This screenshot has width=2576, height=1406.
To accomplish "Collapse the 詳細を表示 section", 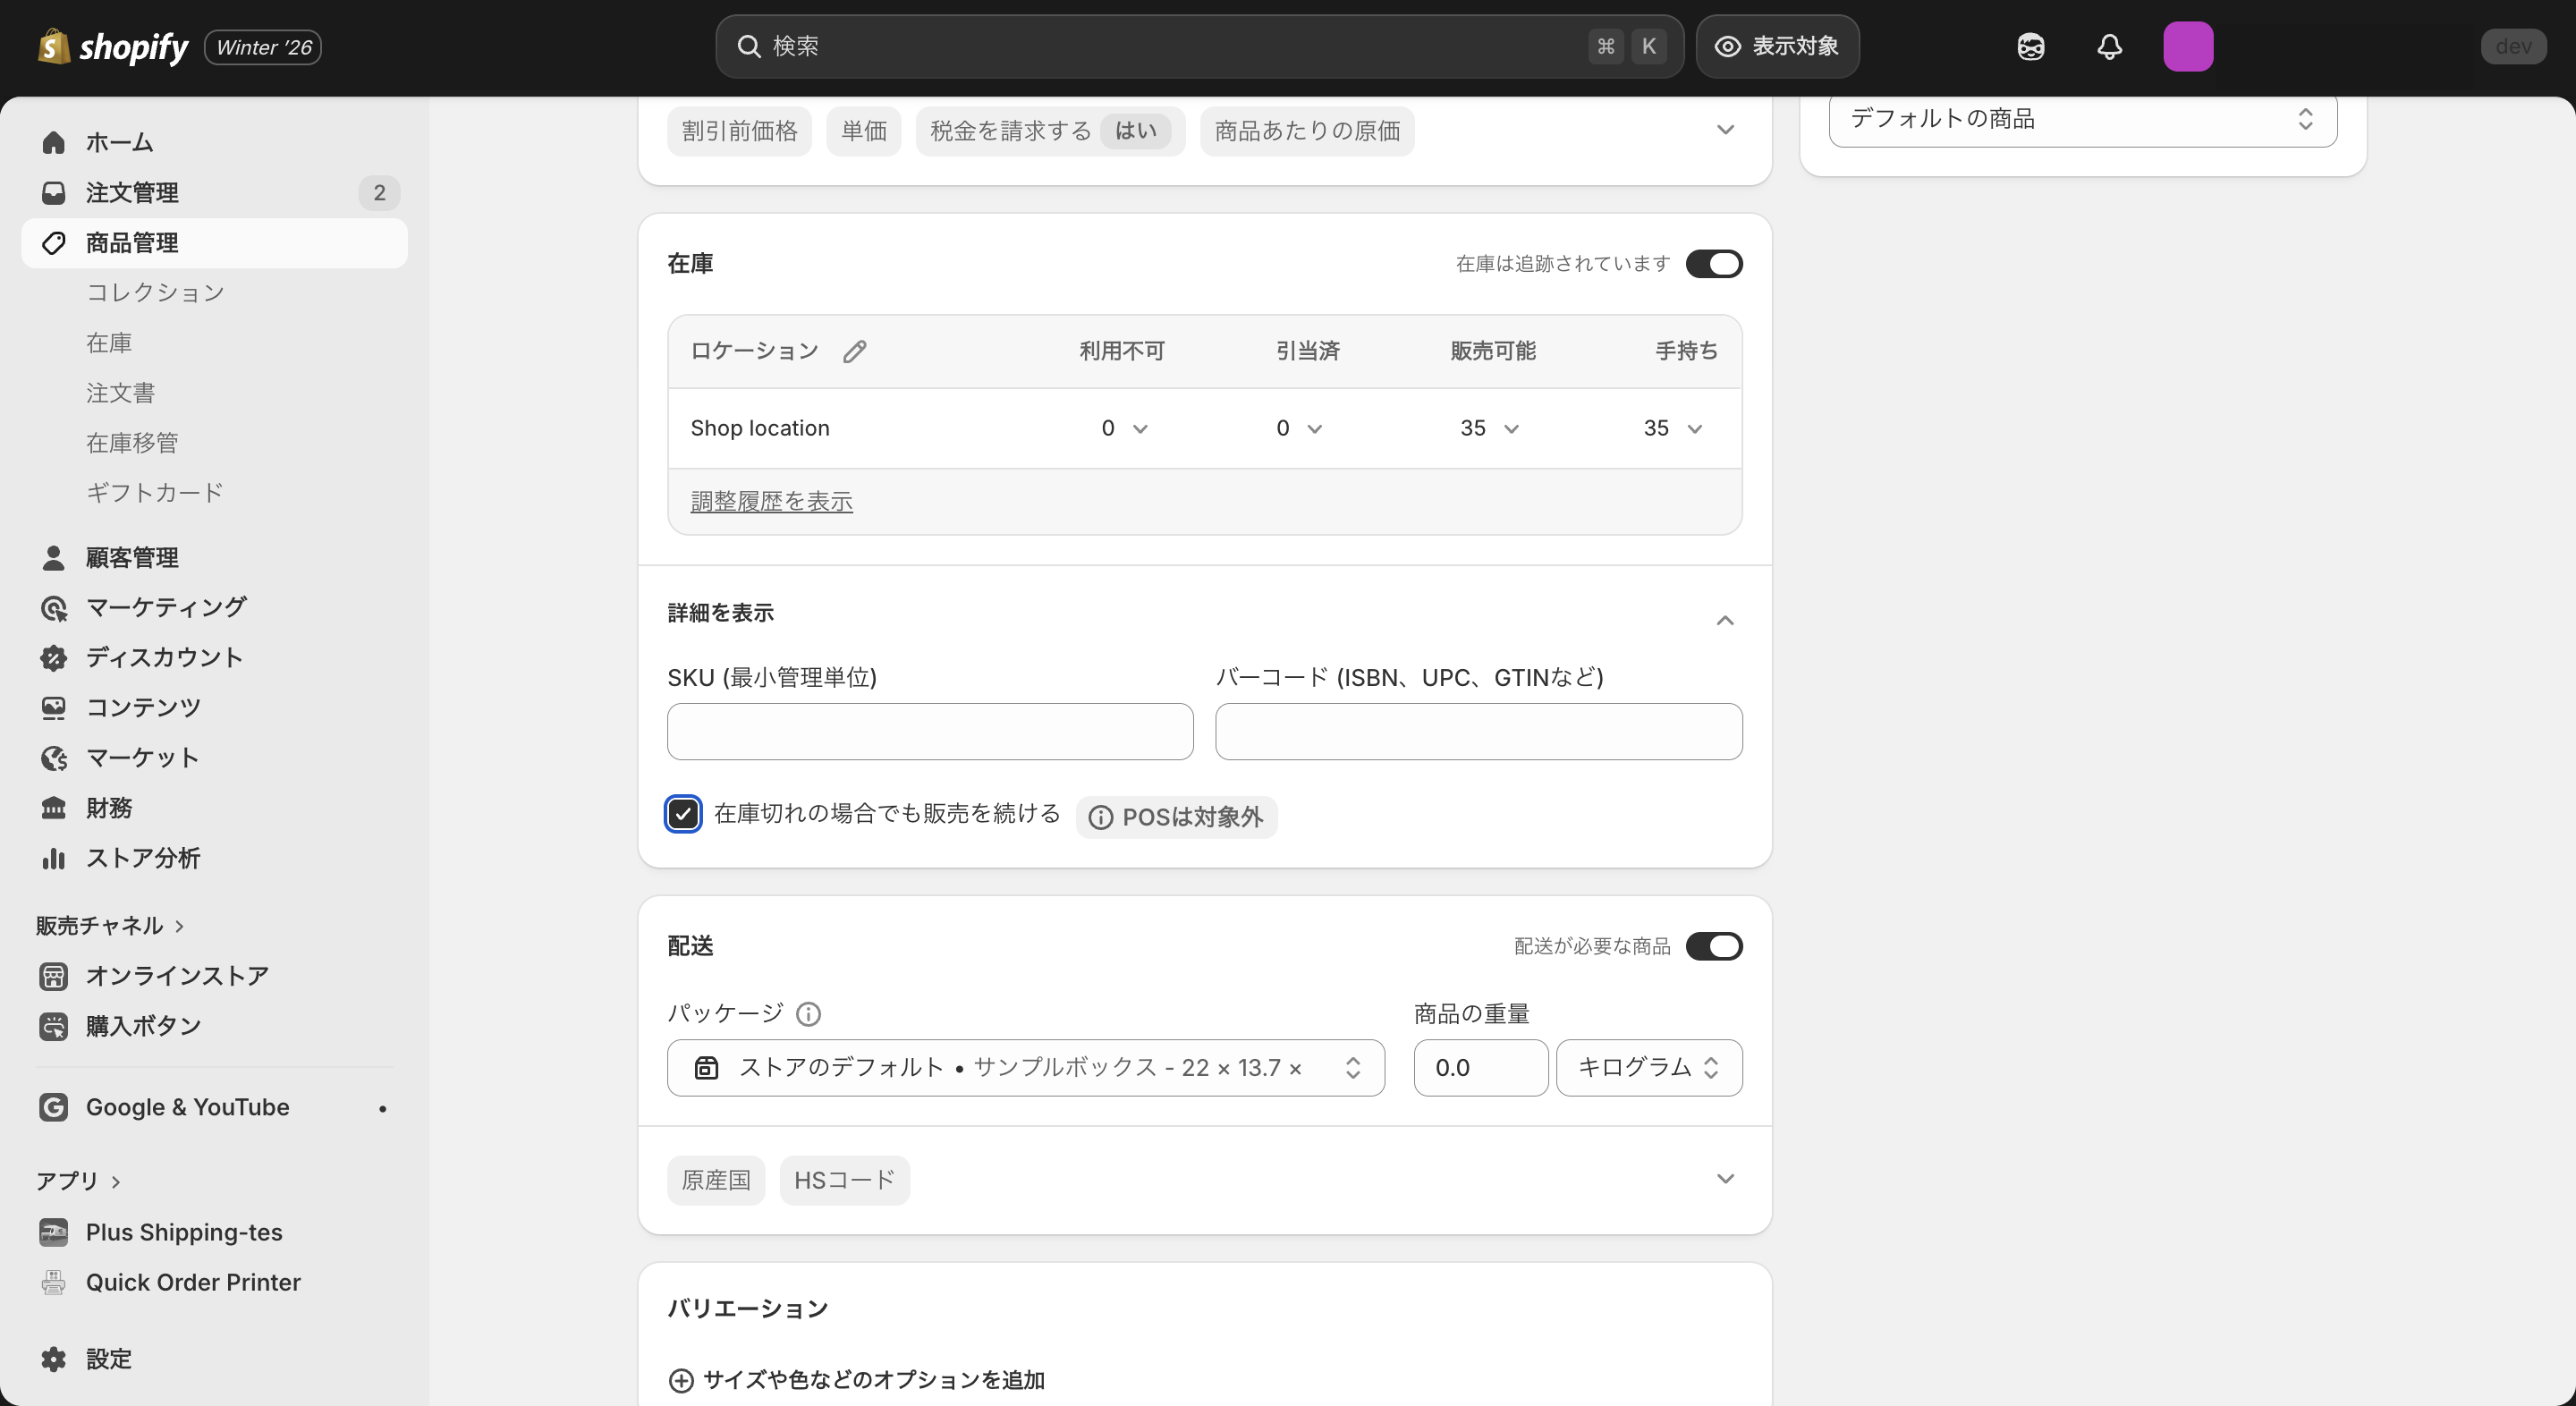I will point(1724,620).
